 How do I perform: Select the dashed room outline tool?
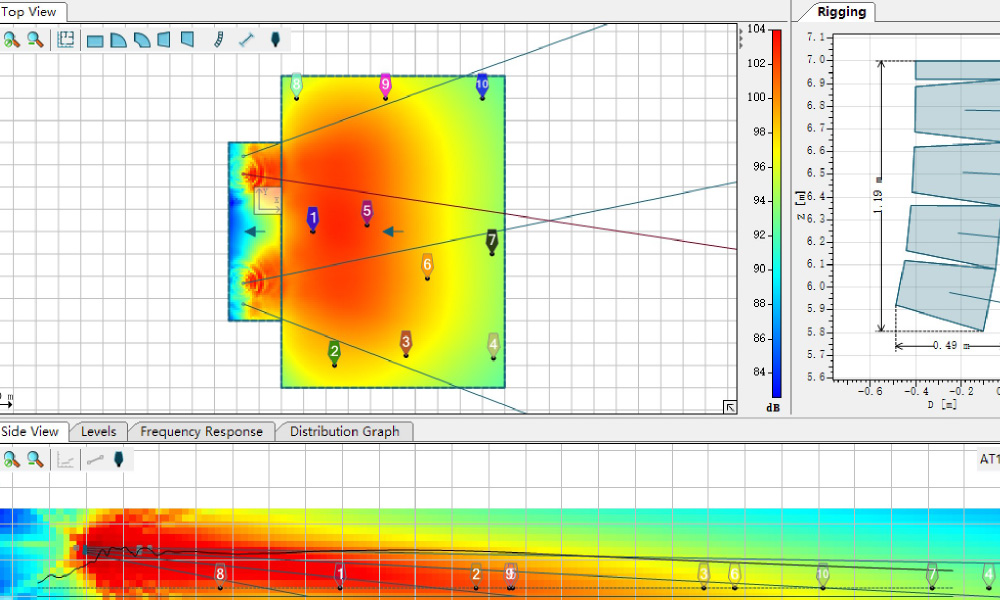coord(66,40)
